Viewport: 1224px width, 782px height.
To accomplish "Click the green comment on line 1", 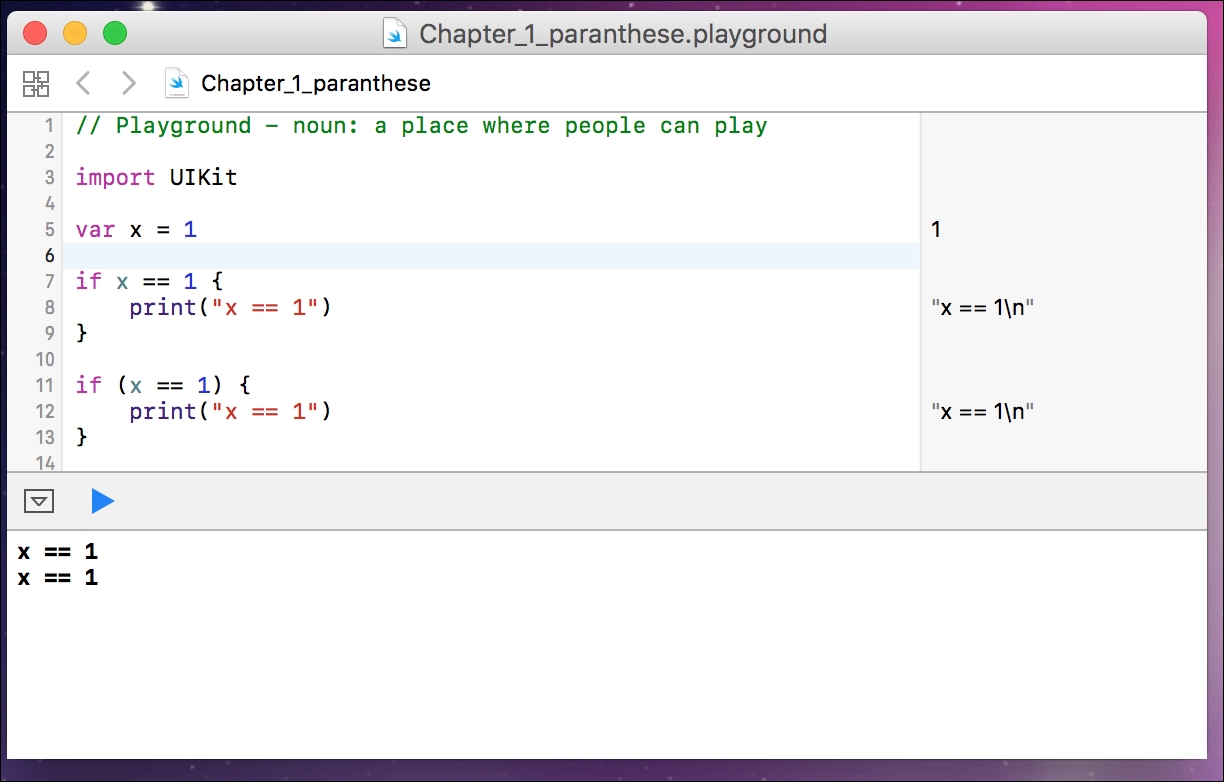I will (421, 126).
